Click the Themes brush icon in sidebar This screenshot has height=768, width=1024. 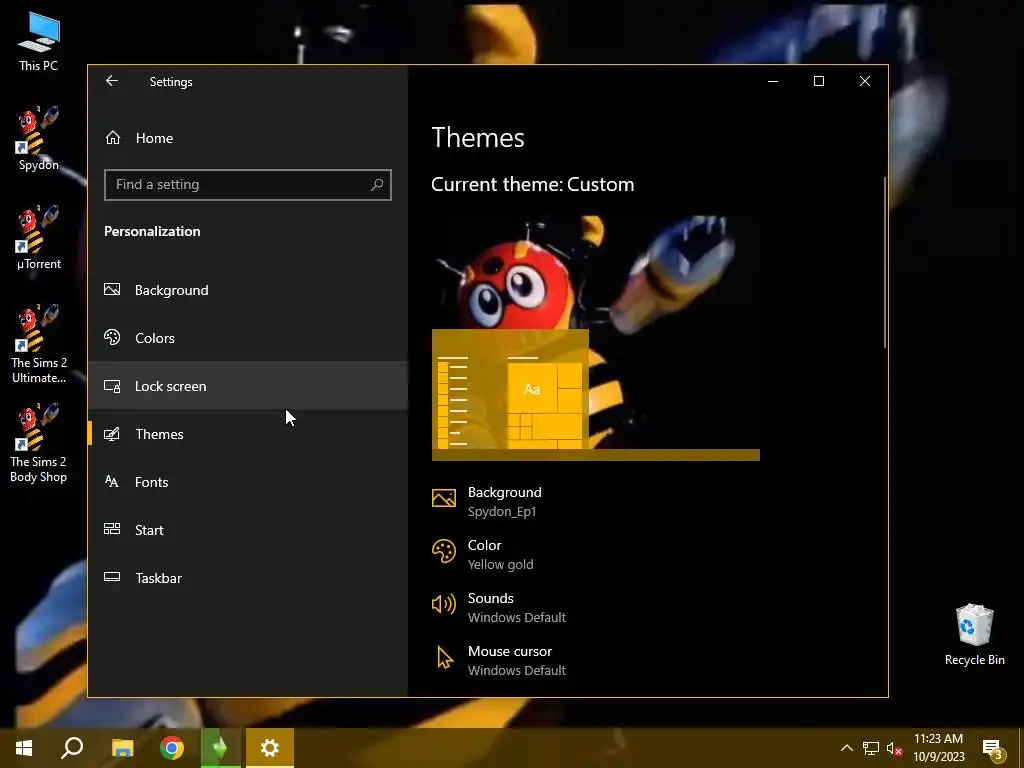[112, 434]
